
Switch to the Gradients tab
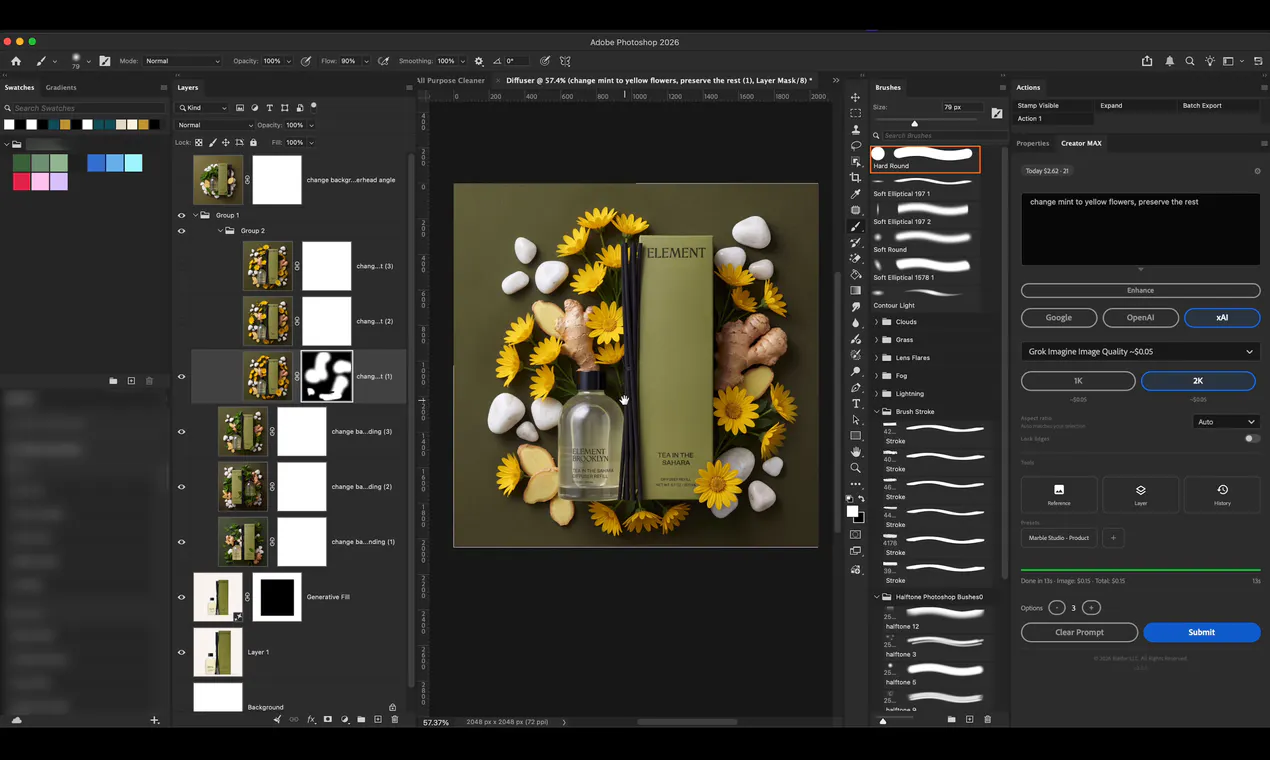coord(61,88)
